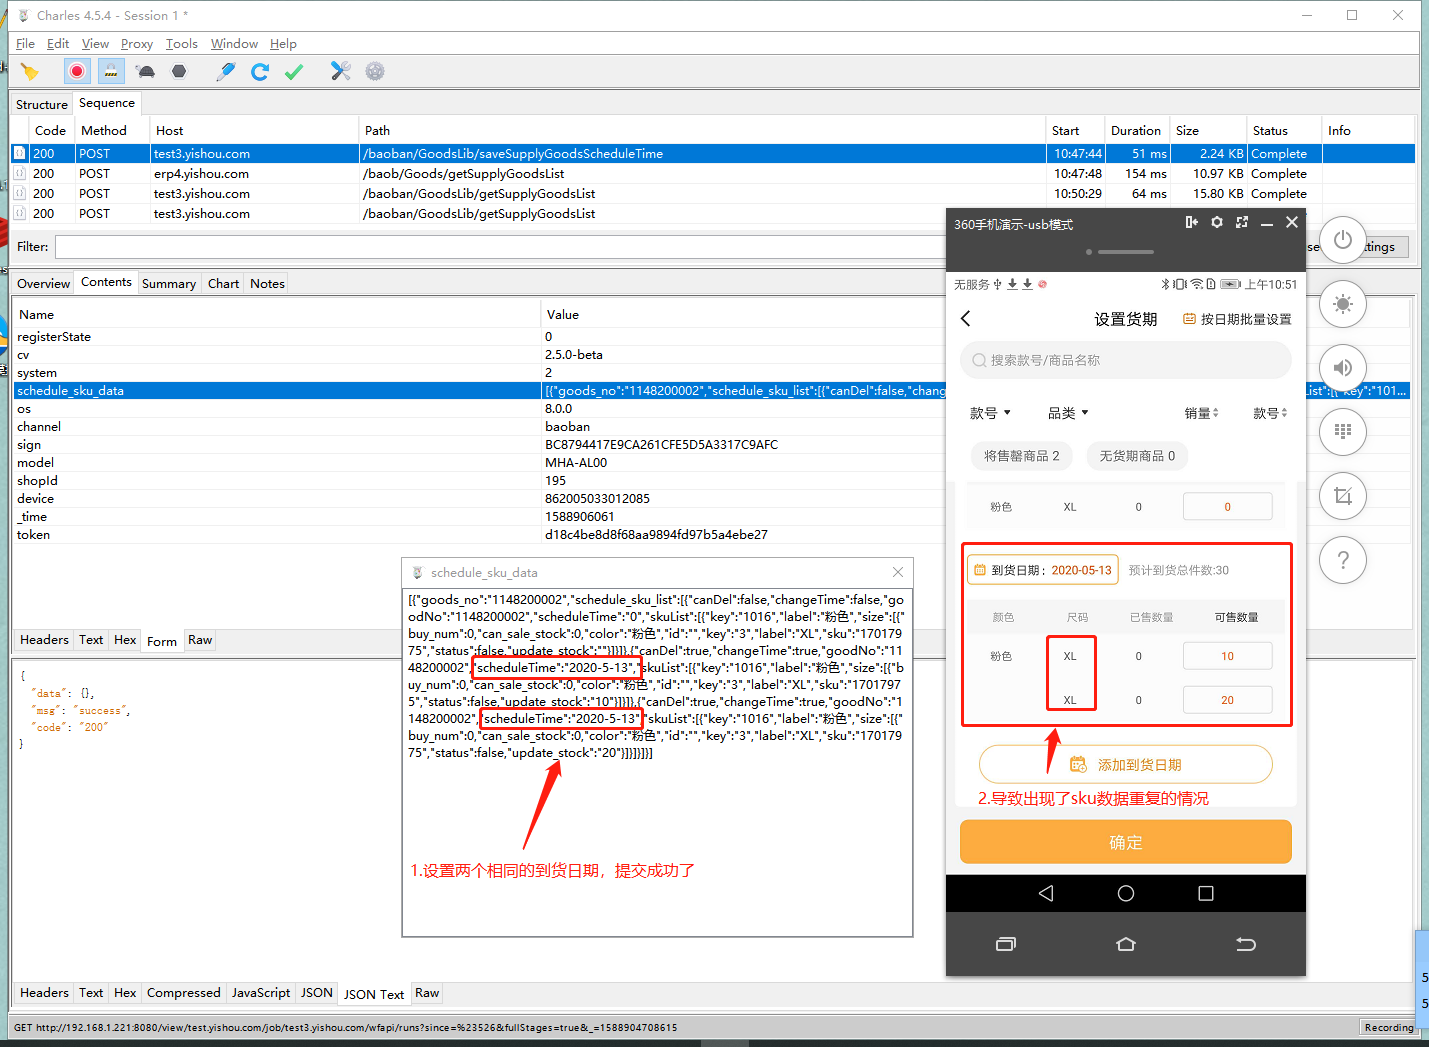Click the phone-mirror volume speaker icon

1343,368
